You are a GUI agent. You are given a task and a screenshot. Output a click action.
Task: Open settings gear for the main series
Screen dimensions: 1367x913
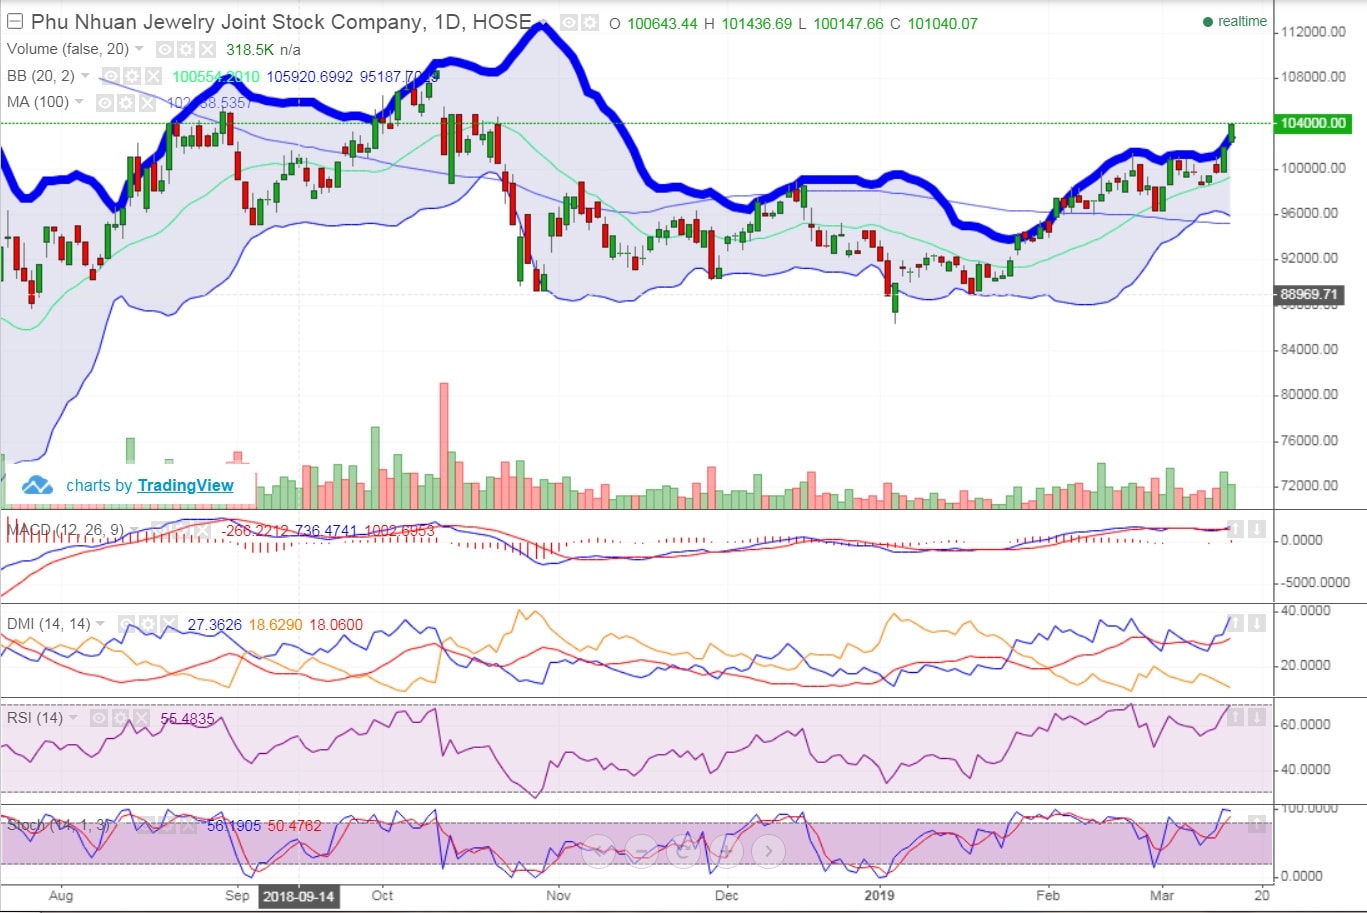point(590,22)
